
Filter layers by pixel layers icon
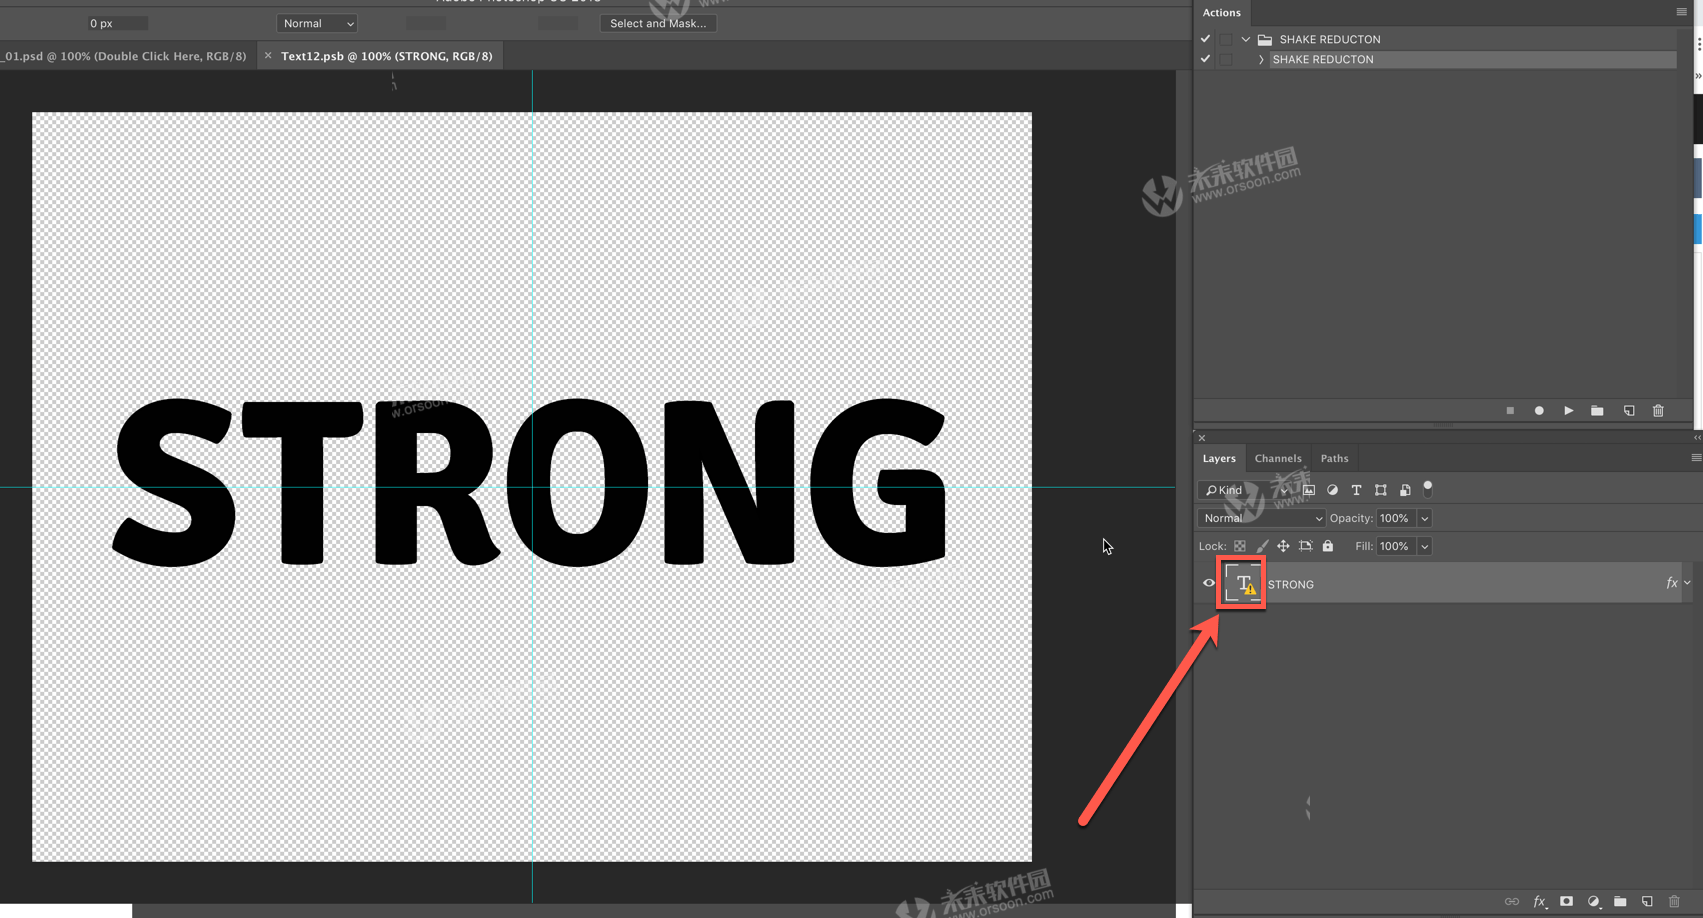[x=1309, y=490]
